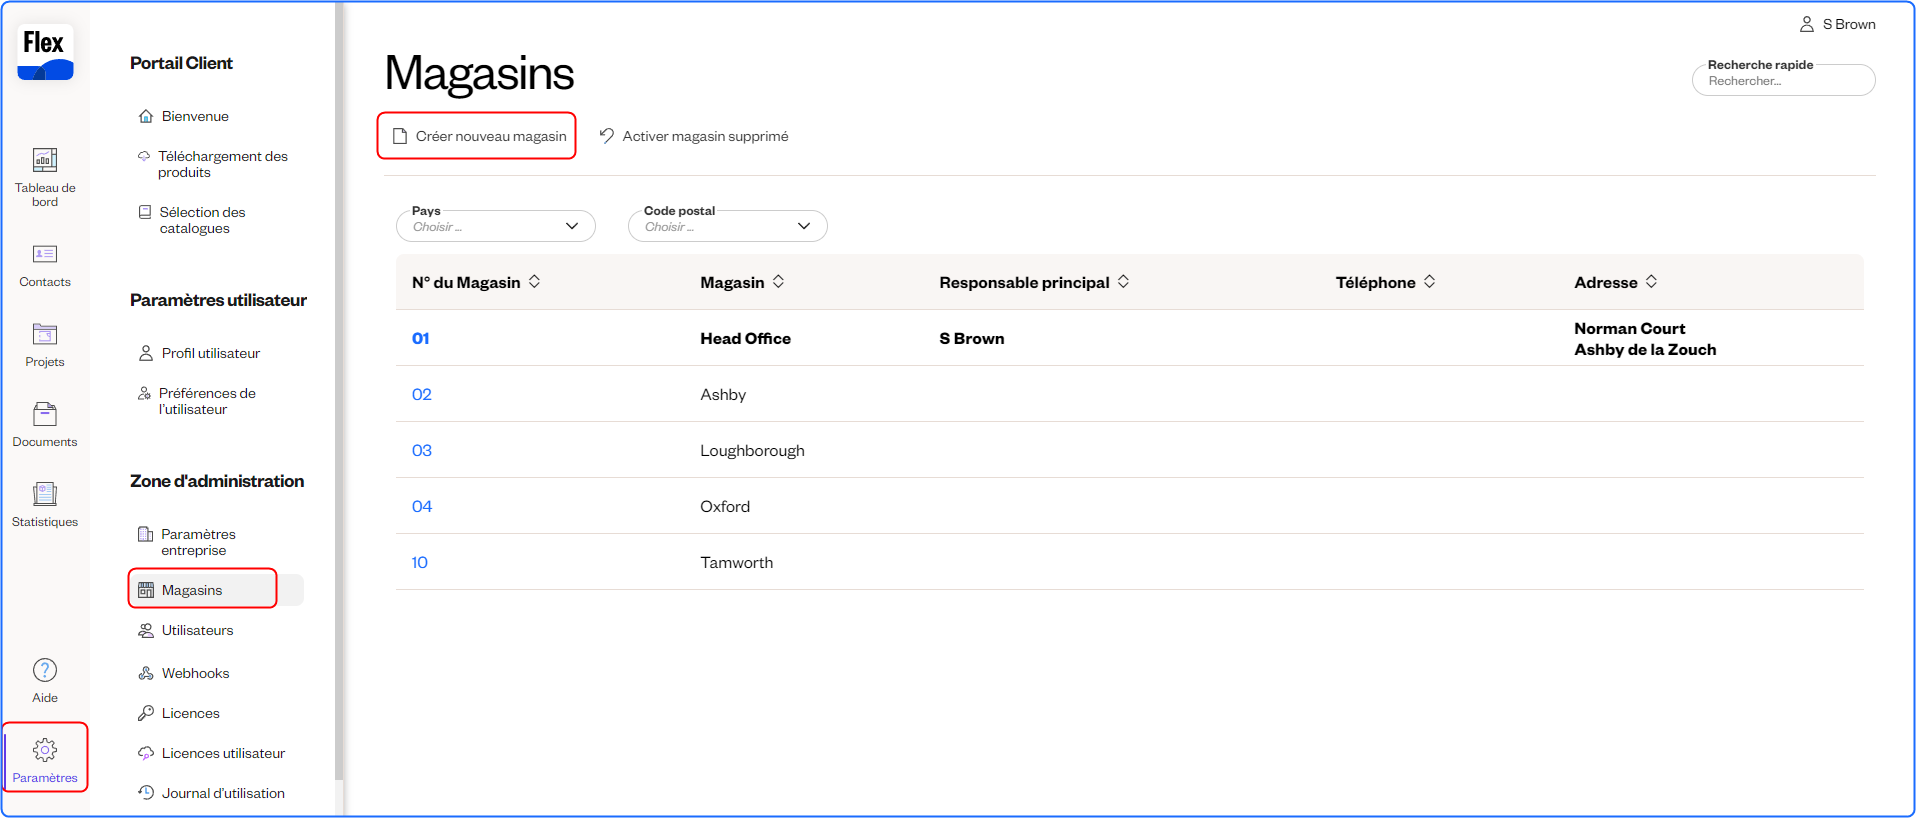
Task: Open the Tableau de bord icon
Action: (45, 161)
